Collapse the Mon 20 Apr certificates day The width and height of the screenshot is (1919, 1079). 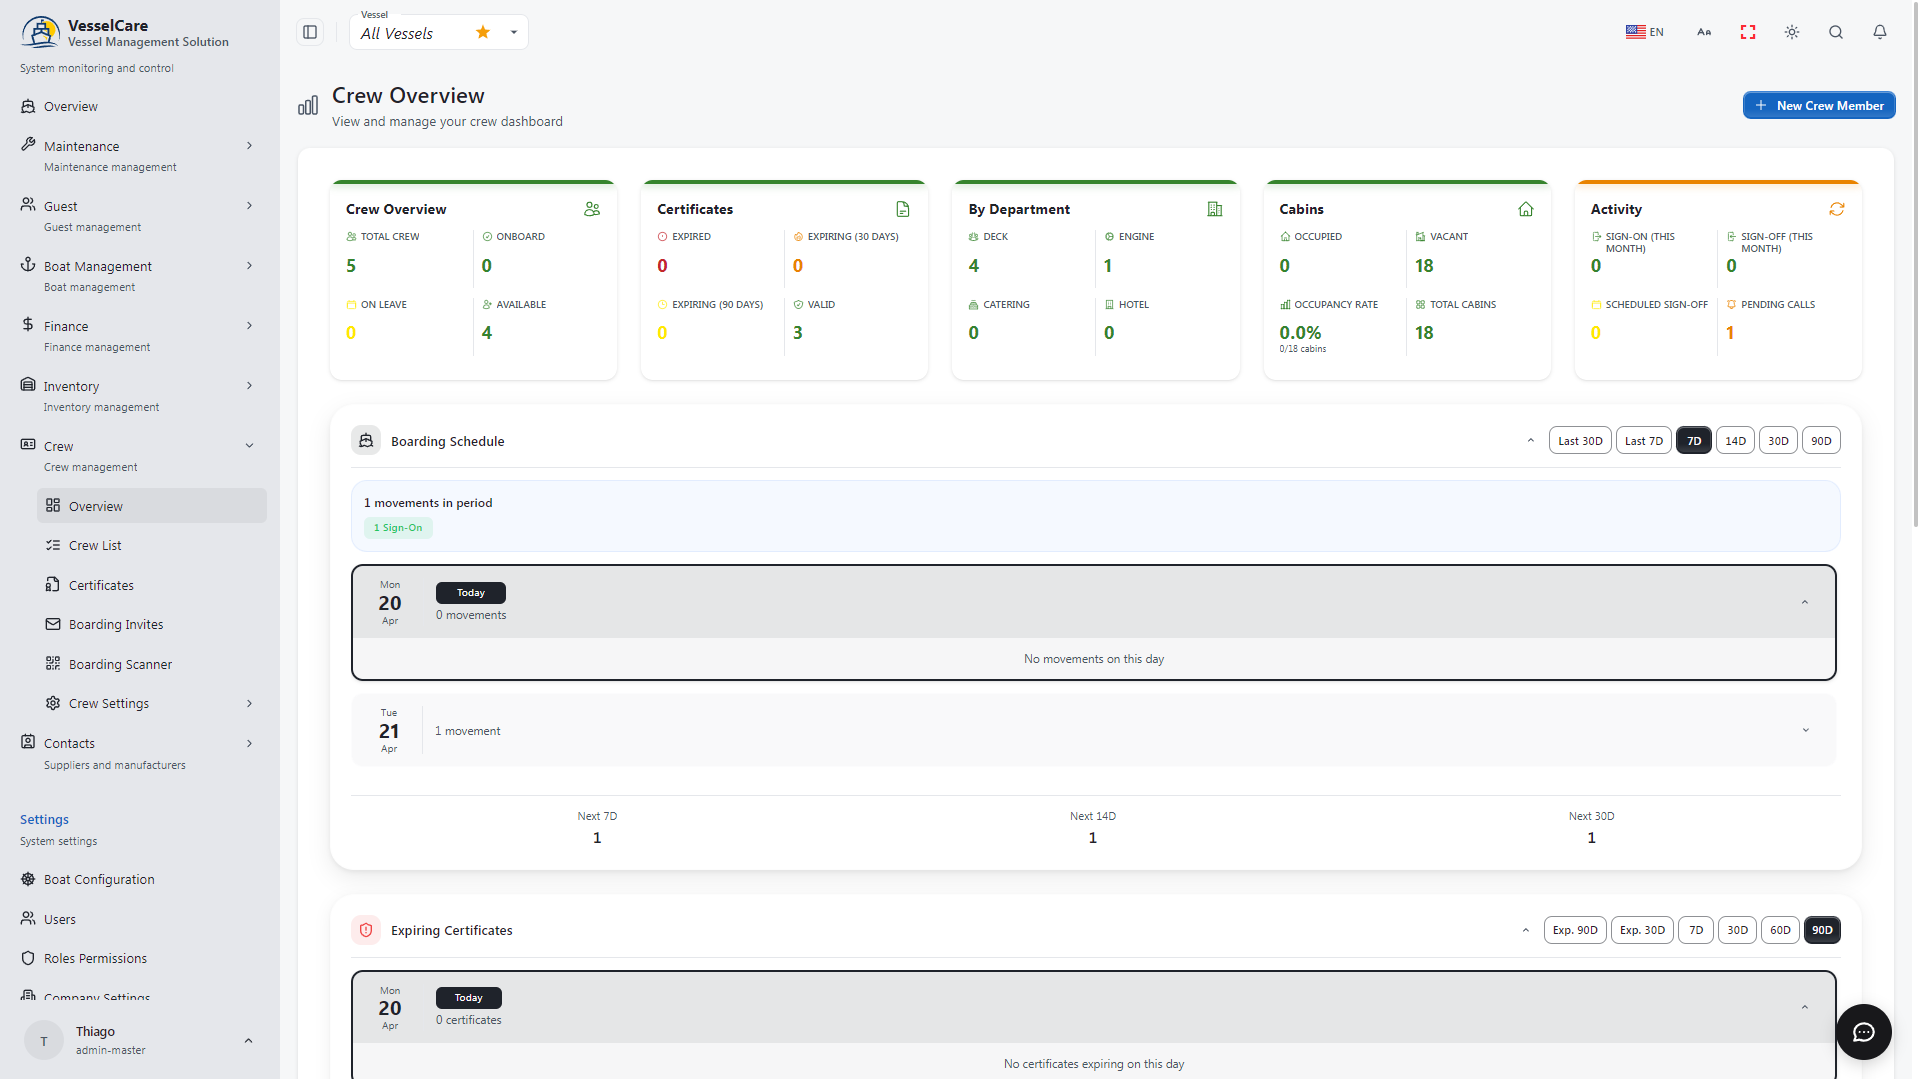1805,1007
